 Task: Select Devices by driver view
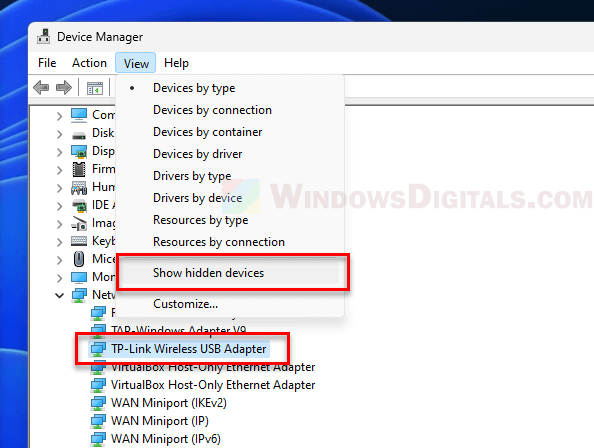(x=230, y=154)
